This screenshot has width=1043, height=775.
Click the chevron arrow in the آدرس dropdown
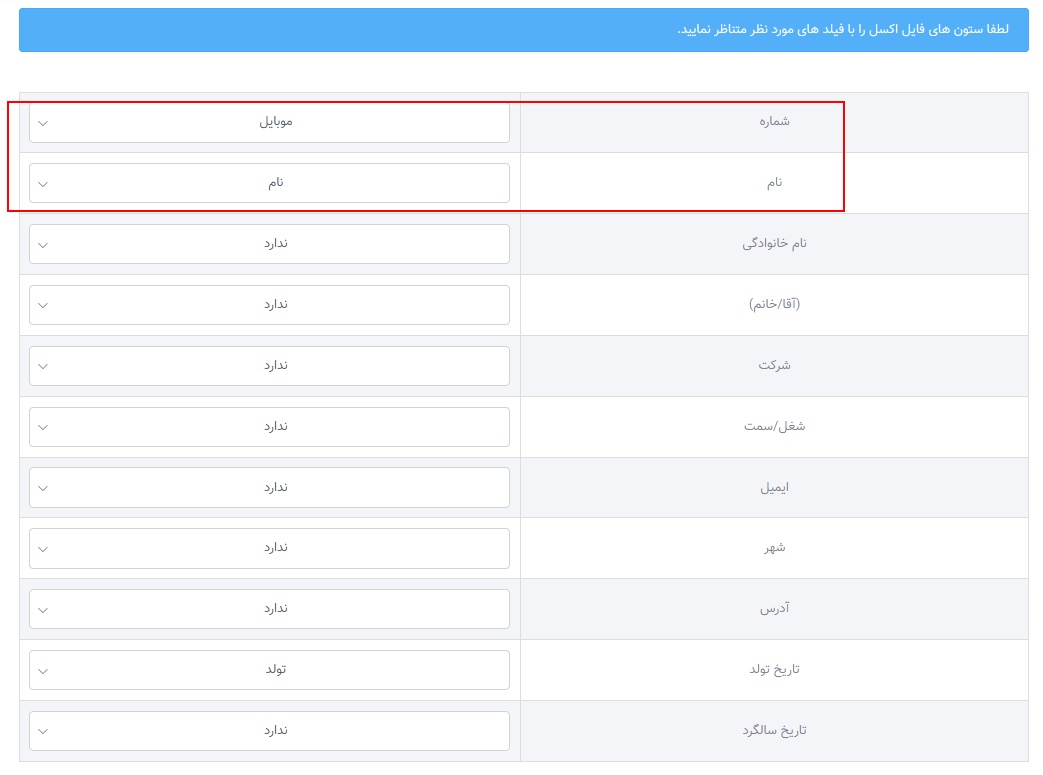click(x=43, y=611)
